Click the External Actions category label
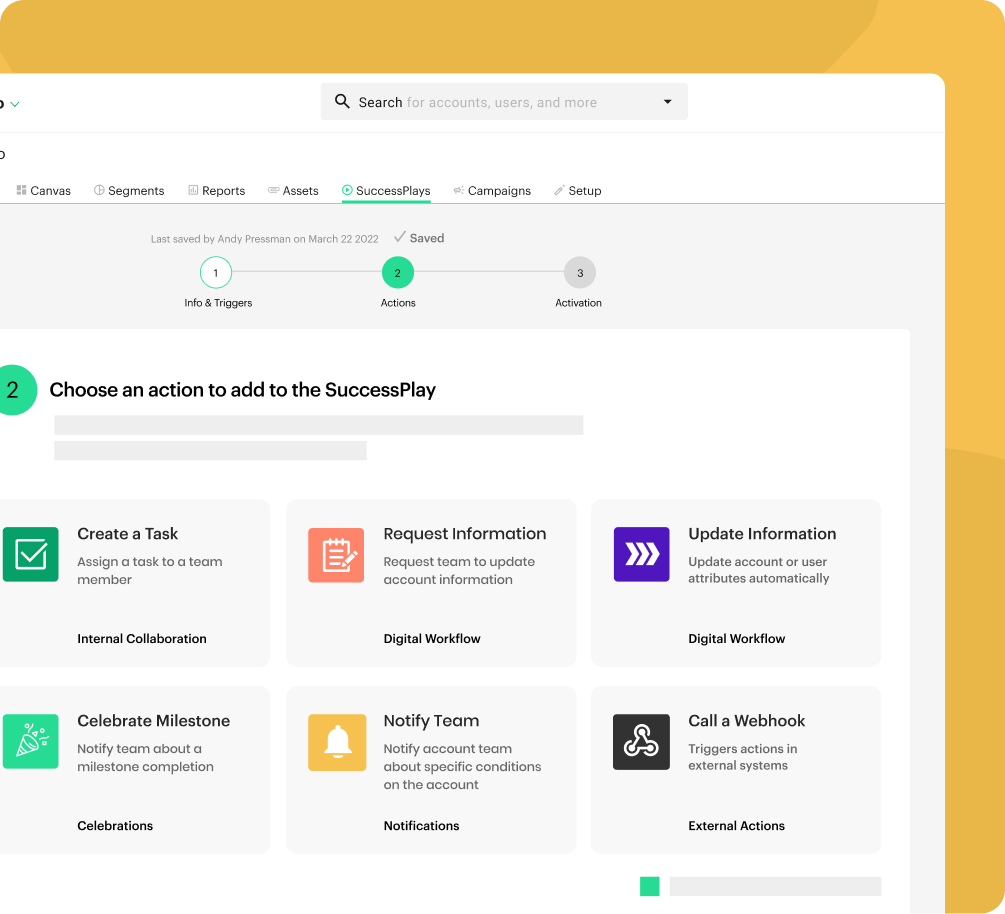 (x=736, y=826)
